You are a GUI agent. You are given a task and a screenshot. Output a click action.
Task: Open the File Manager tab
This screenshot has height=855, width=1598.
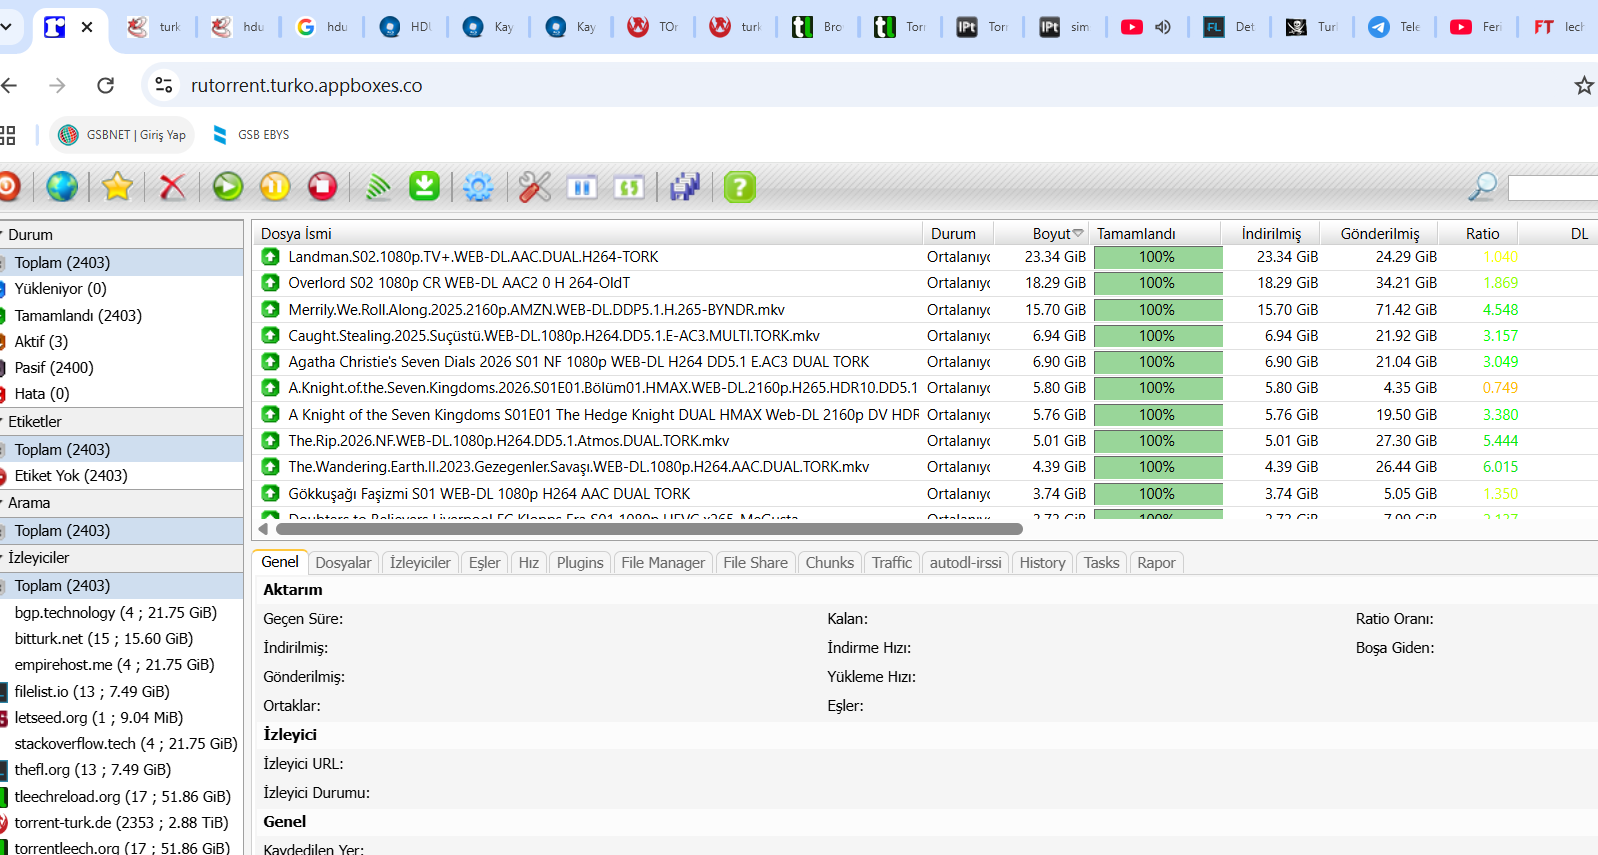point(662,563)
